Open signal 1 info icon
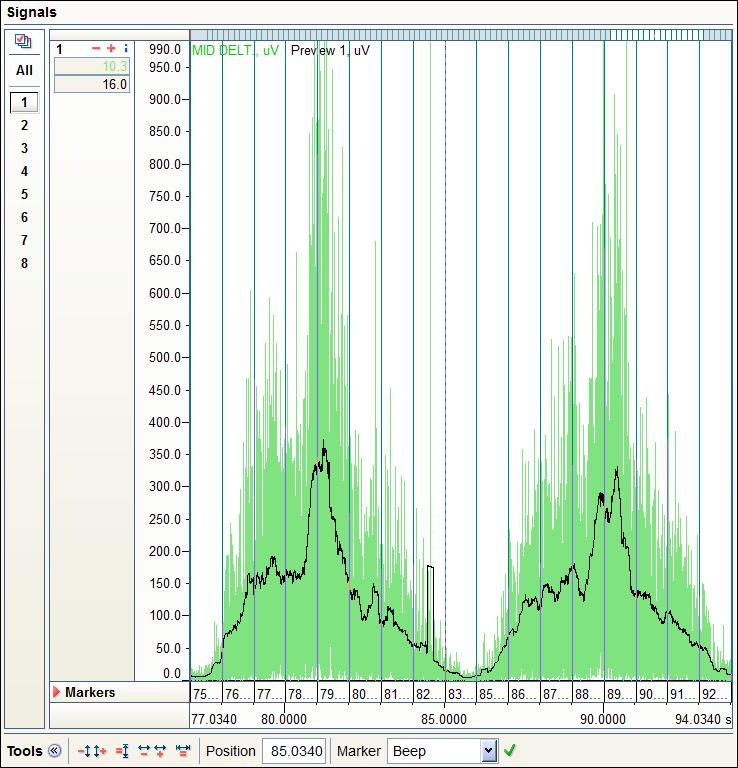Screen dimensions: 738x768 coord(126,48)
